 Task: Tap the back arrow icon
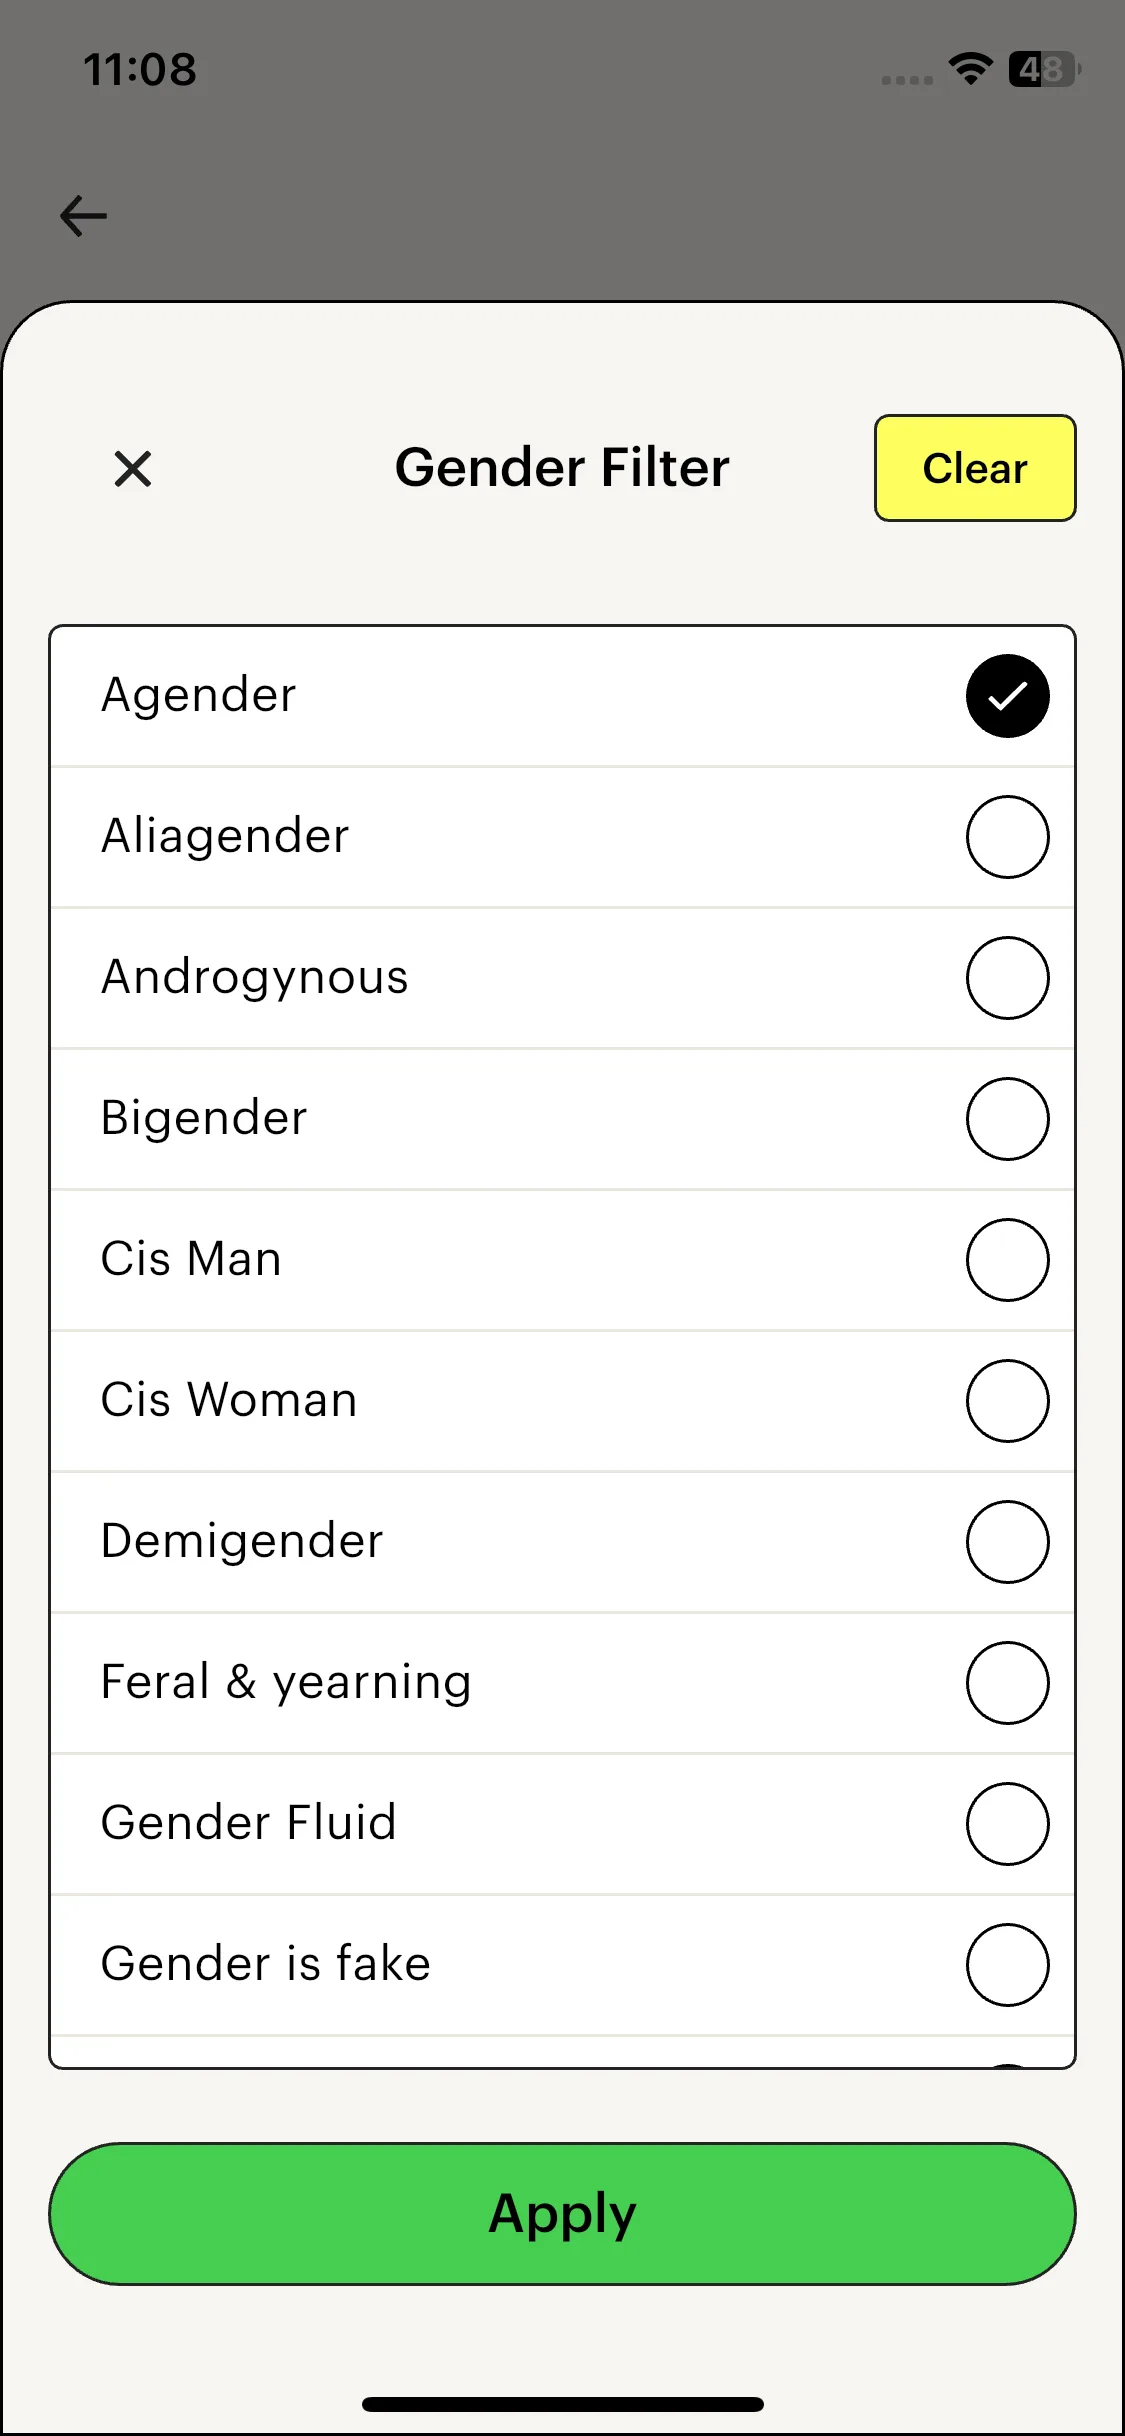(84, 216)
